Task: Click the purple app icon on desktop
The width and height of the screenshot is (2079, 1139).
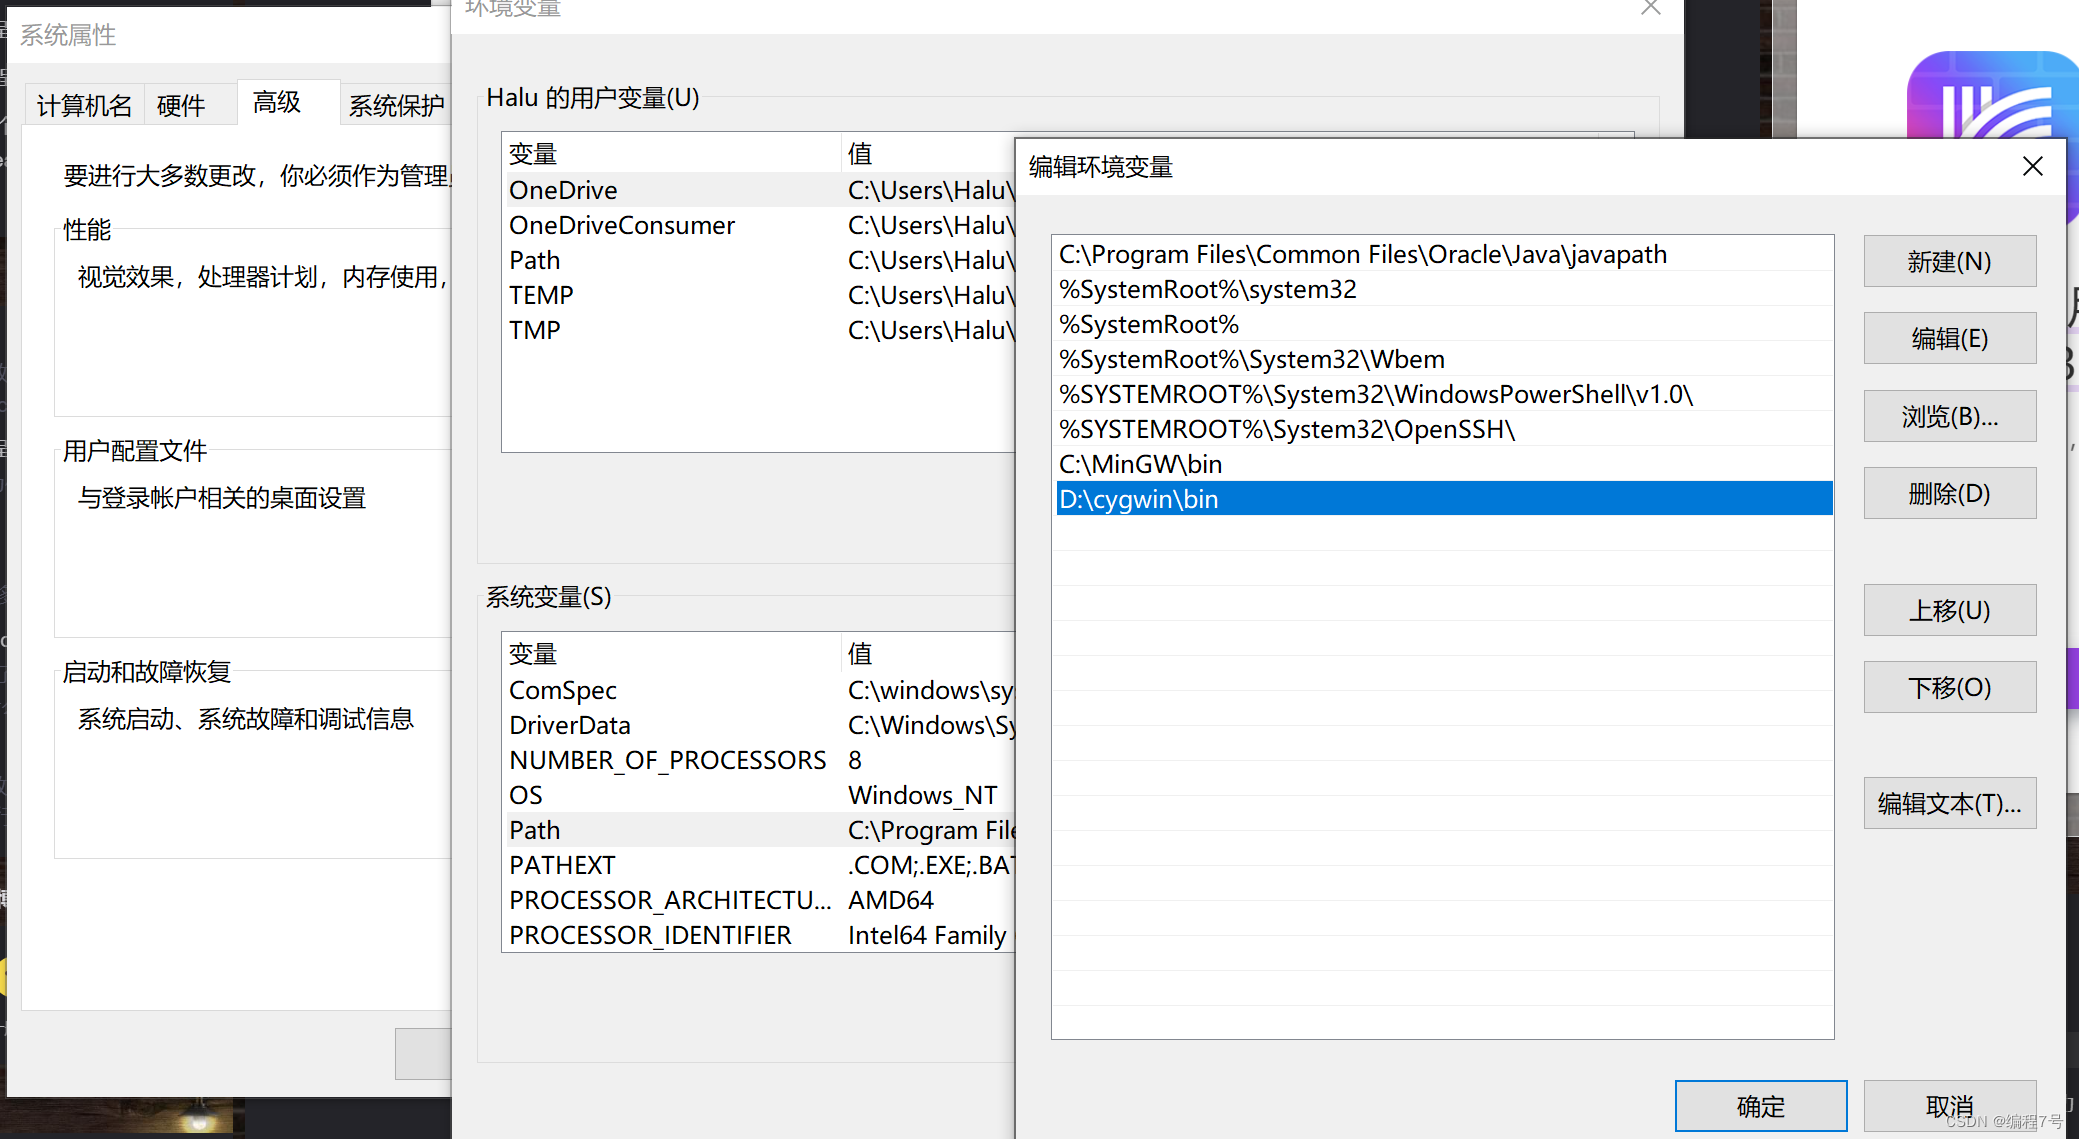Action: 1992,95
